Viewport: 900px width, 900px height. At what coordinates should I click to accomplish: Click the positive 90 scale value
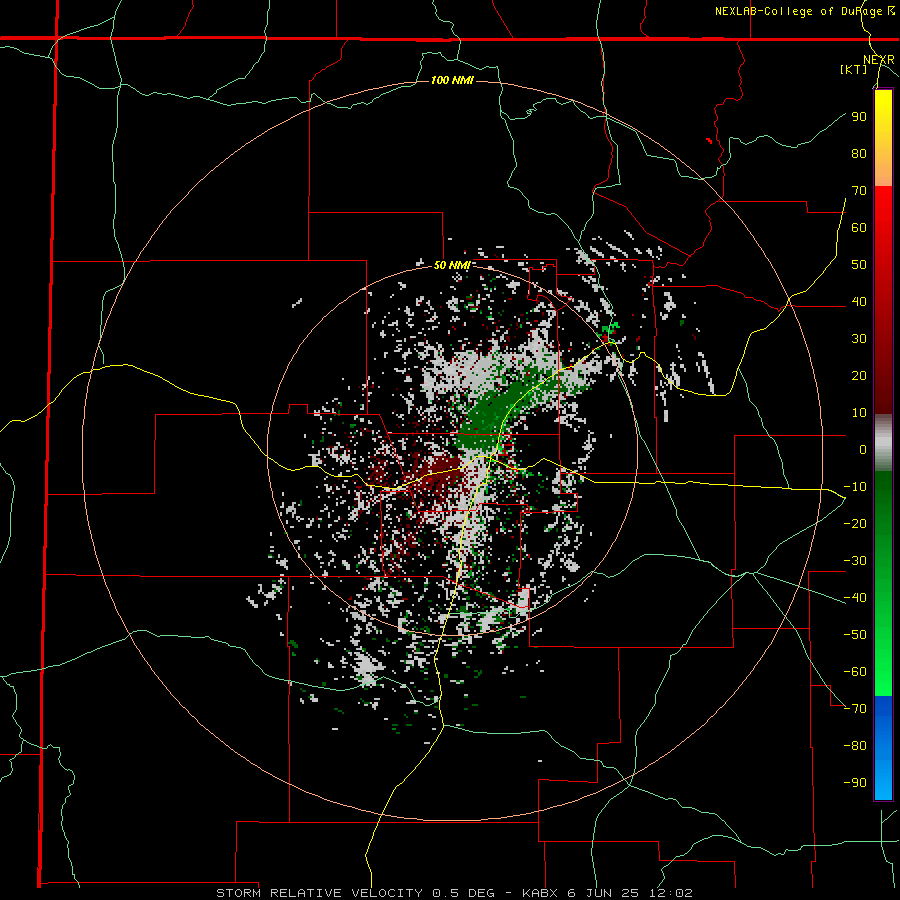(x=859, y=117)
